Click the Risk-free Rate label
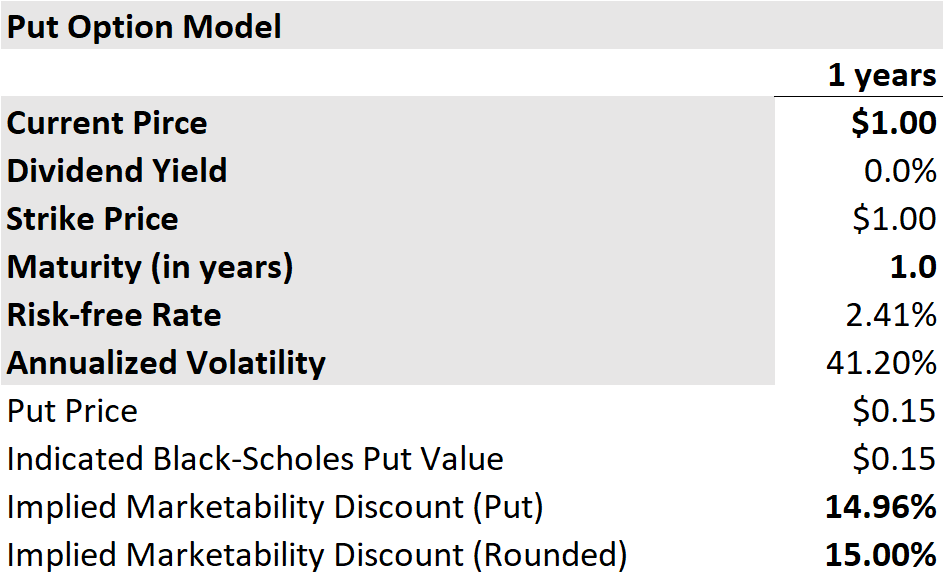 (114, 315)
